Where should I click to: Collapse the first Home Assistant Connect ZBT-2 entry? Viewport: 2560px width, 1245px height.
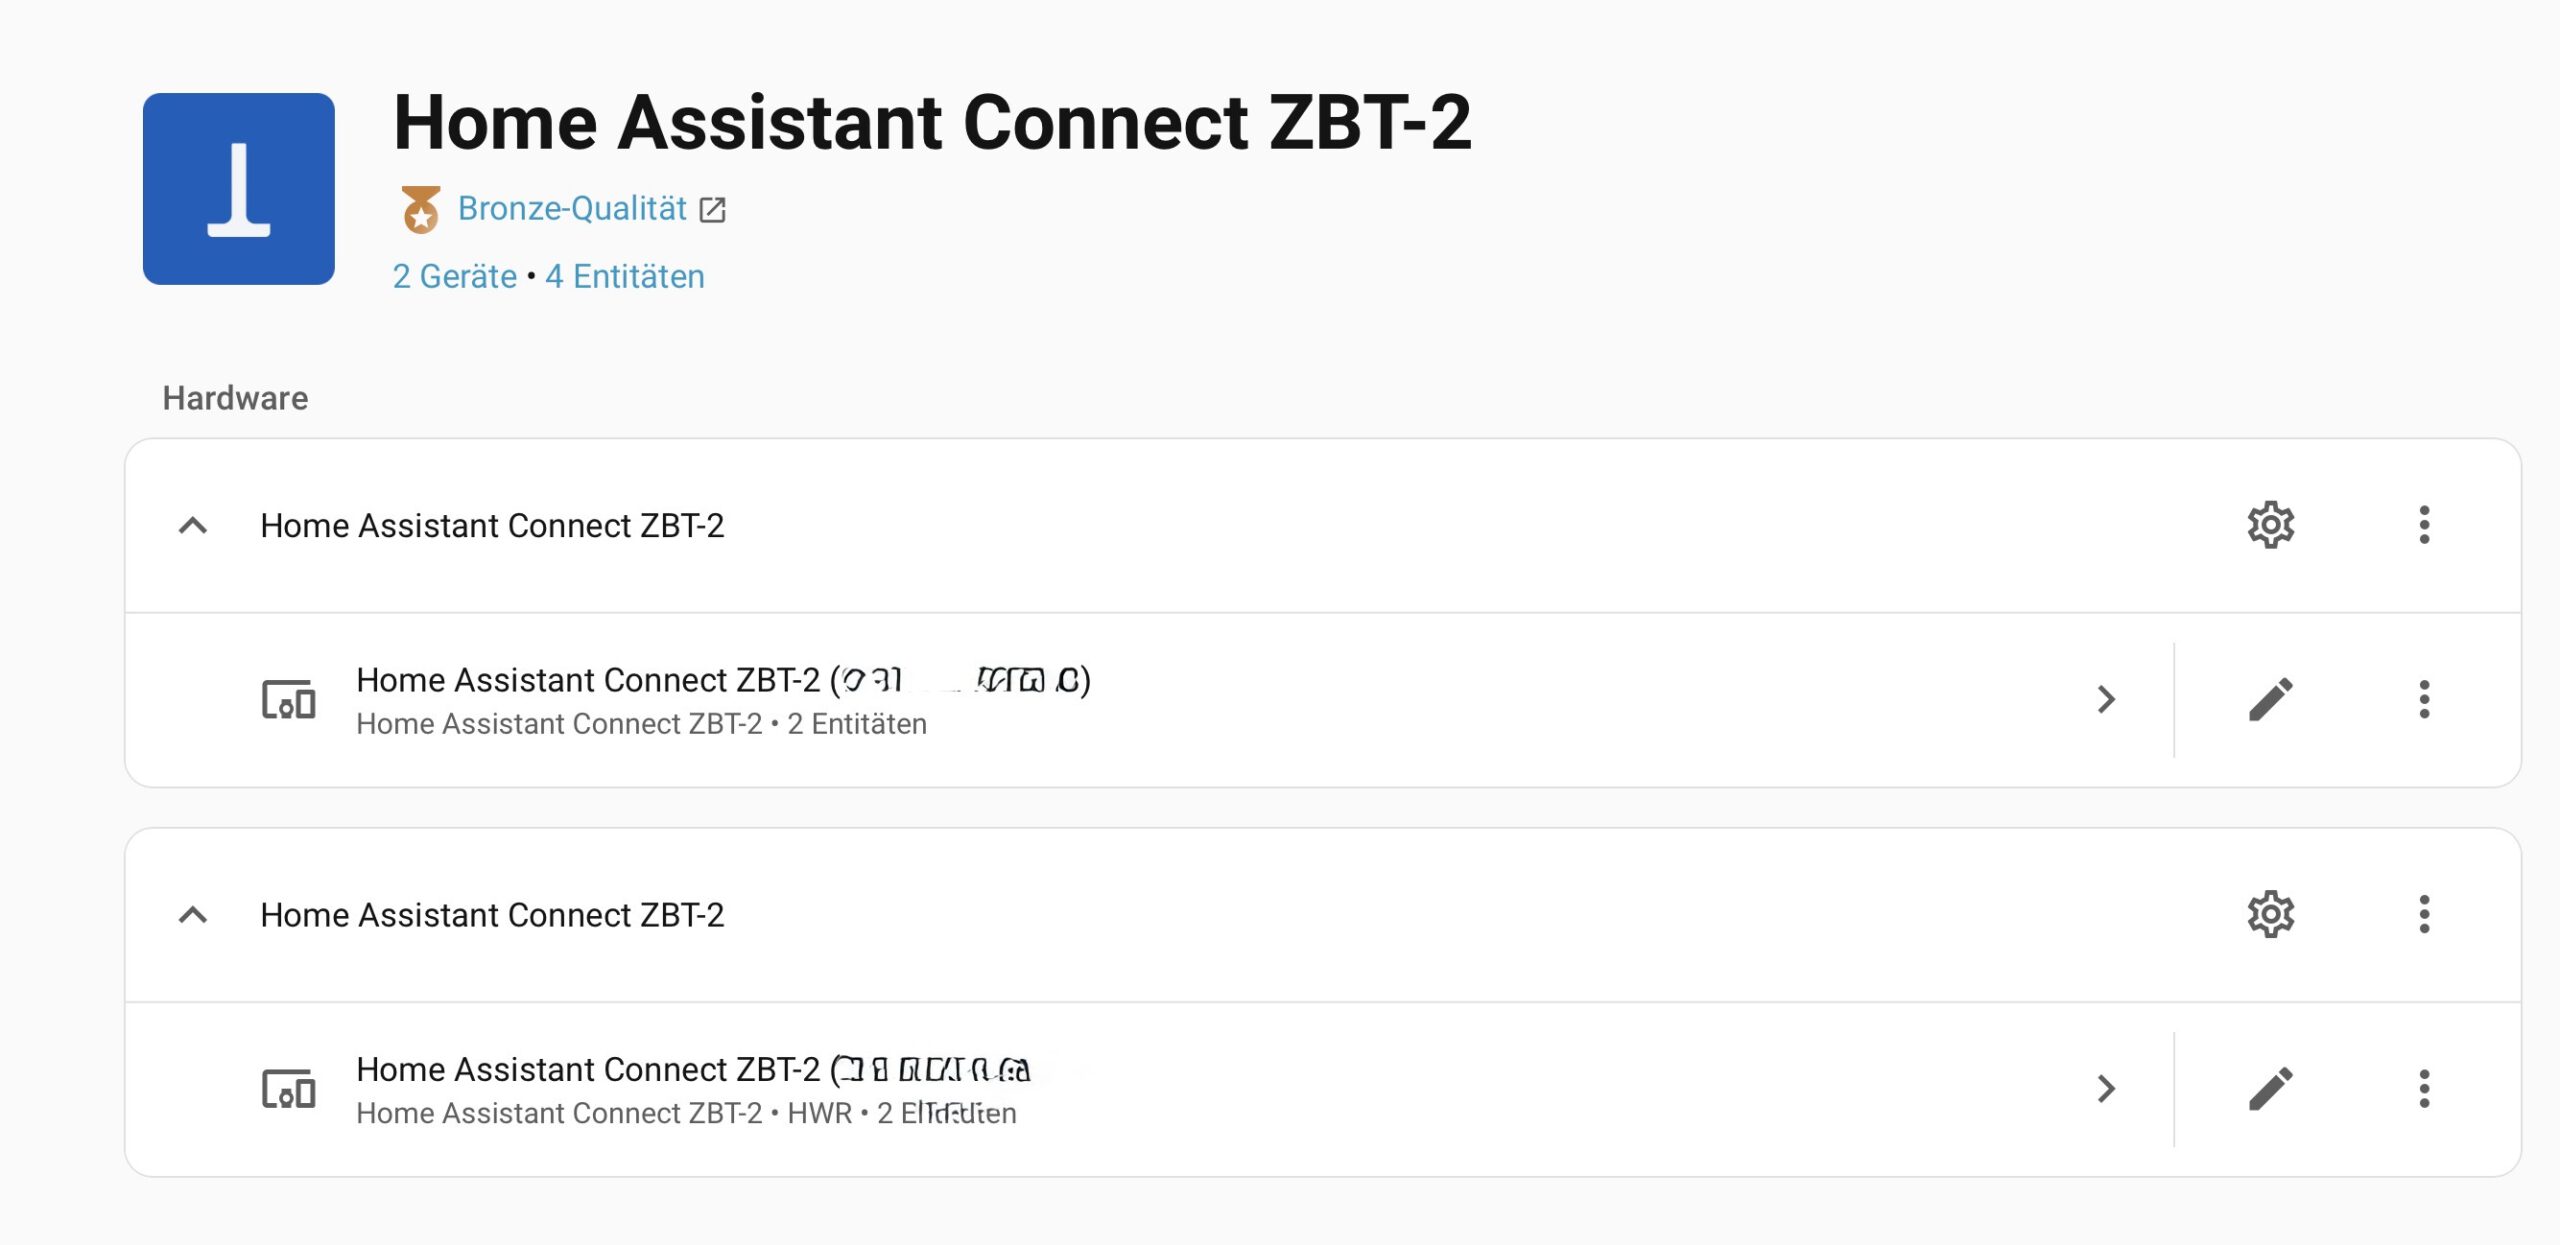(193, 525)
